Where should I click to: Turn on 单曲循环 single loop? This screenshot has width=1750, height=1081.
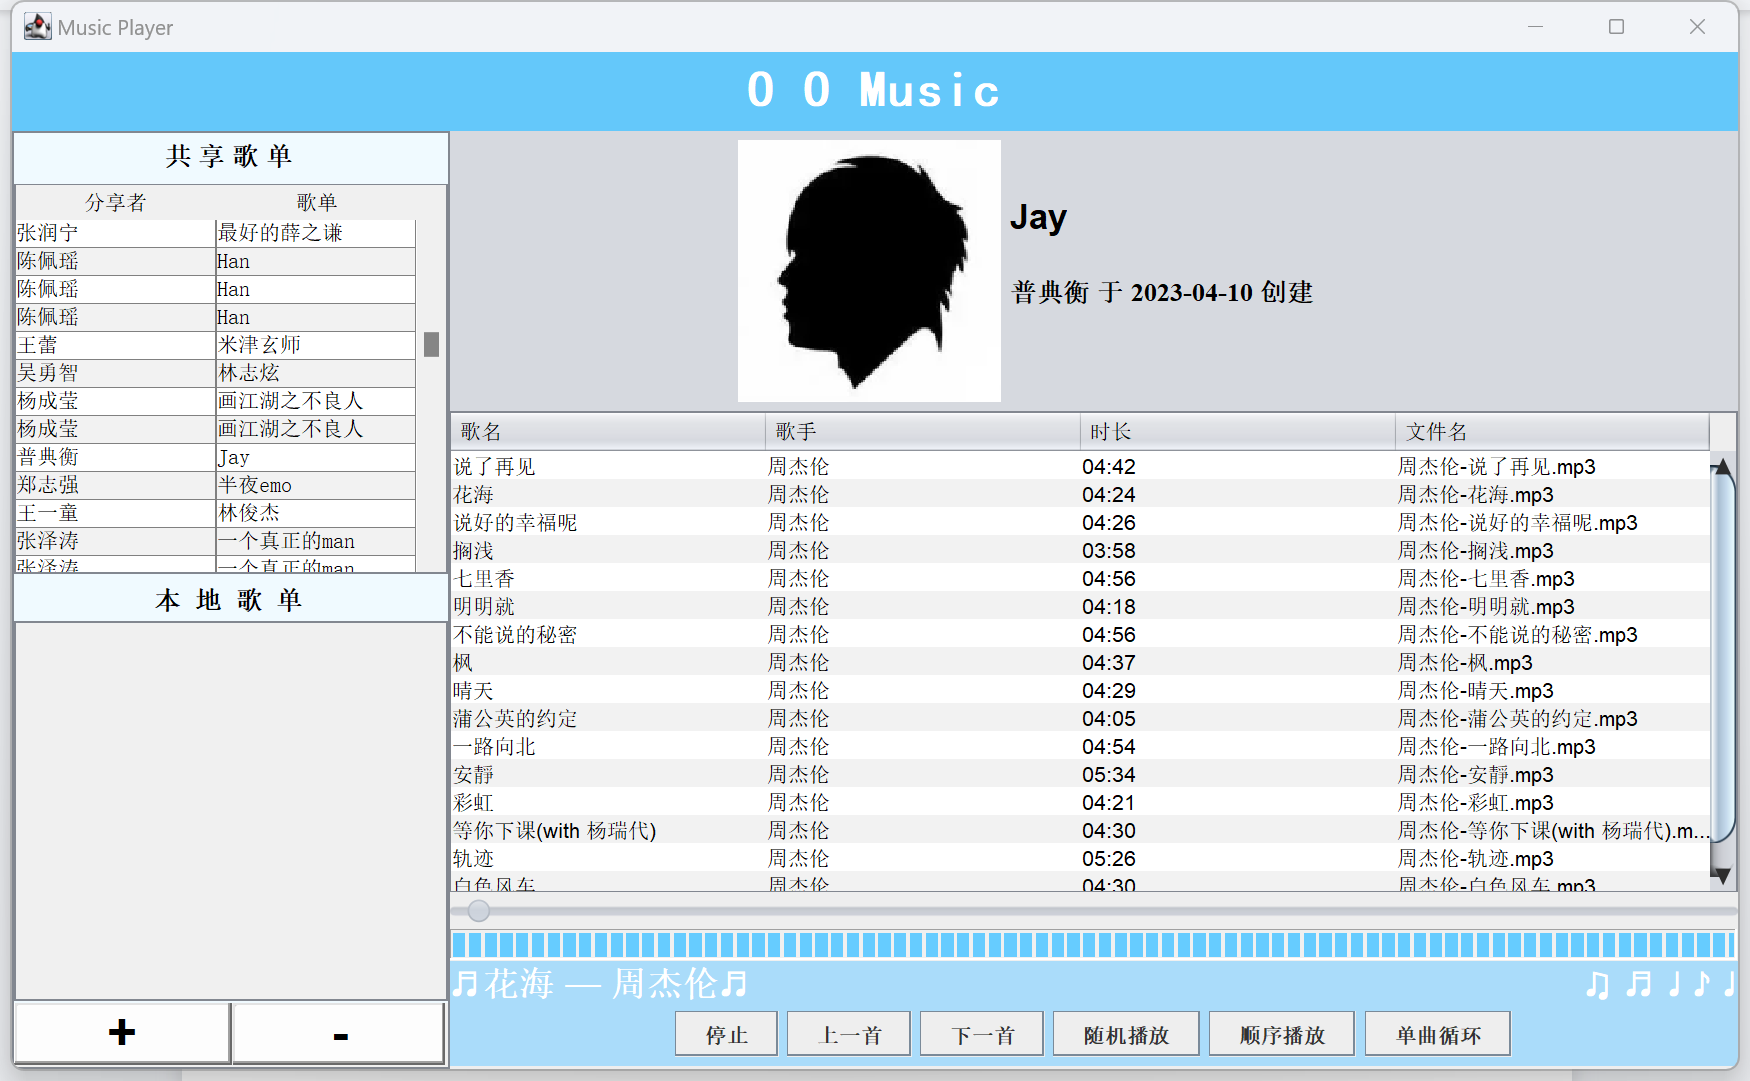click(x=1437, y=1035)
